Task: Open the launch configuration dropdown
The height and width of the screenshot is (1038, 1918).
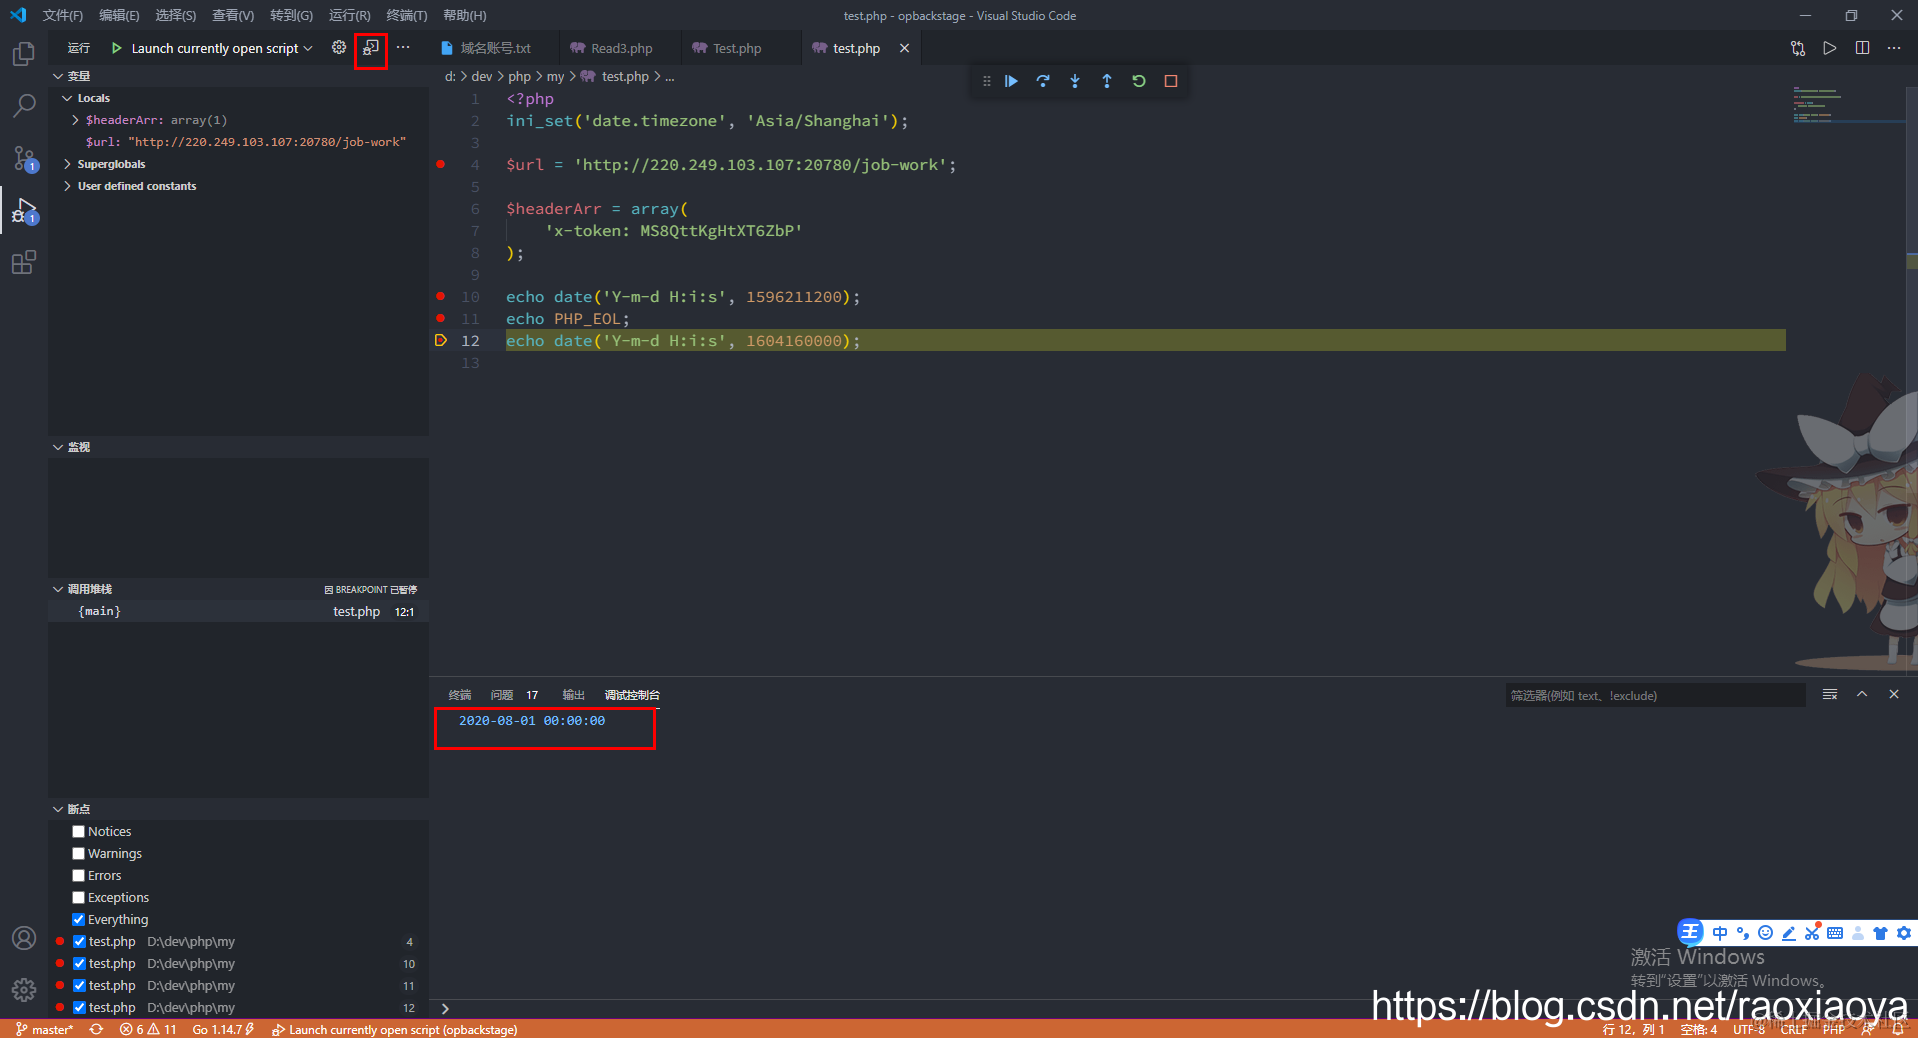Action: pyautogui.click(x=222, y=48)
